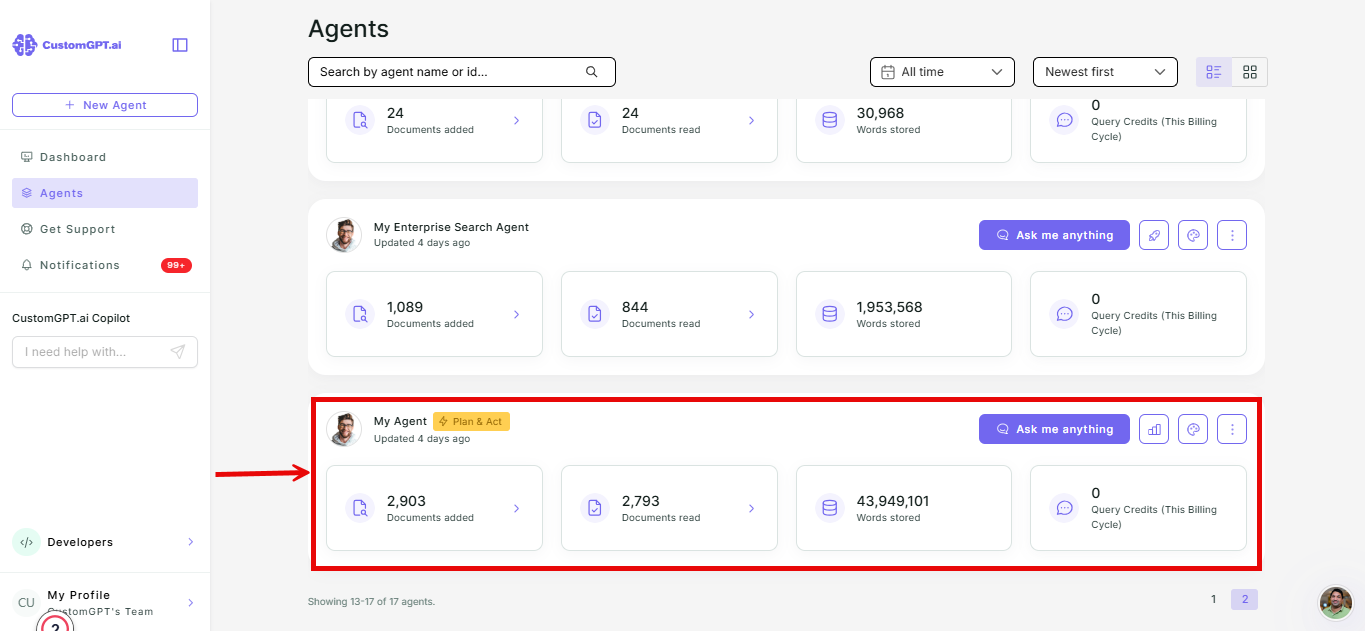Click the calendar icon in date filter
1365x631 pixels.
pos(887,72)
